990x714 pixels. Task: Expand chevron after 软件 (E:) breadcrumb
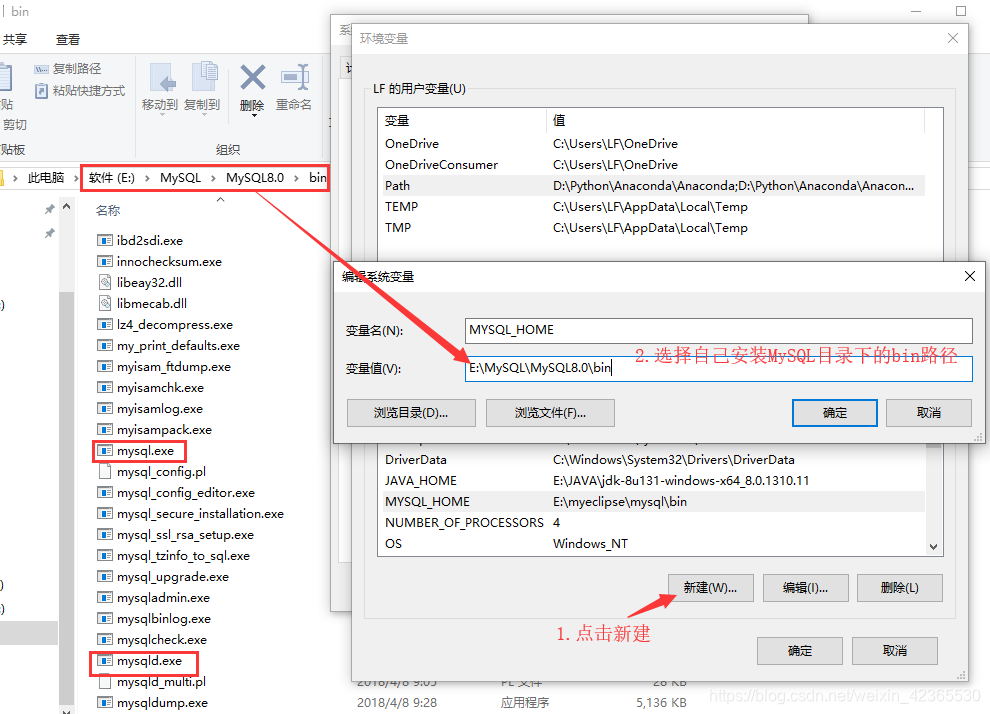pyautogui.click(x=146, y=178)
